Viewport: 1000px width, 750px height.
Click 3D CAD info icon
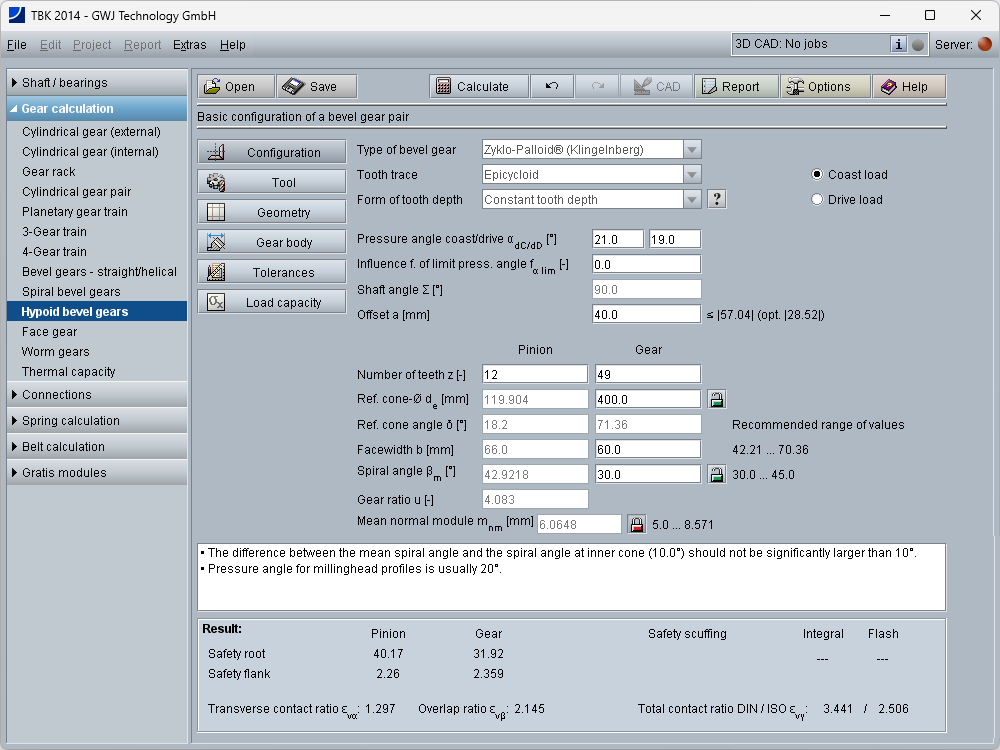[898, 44]
